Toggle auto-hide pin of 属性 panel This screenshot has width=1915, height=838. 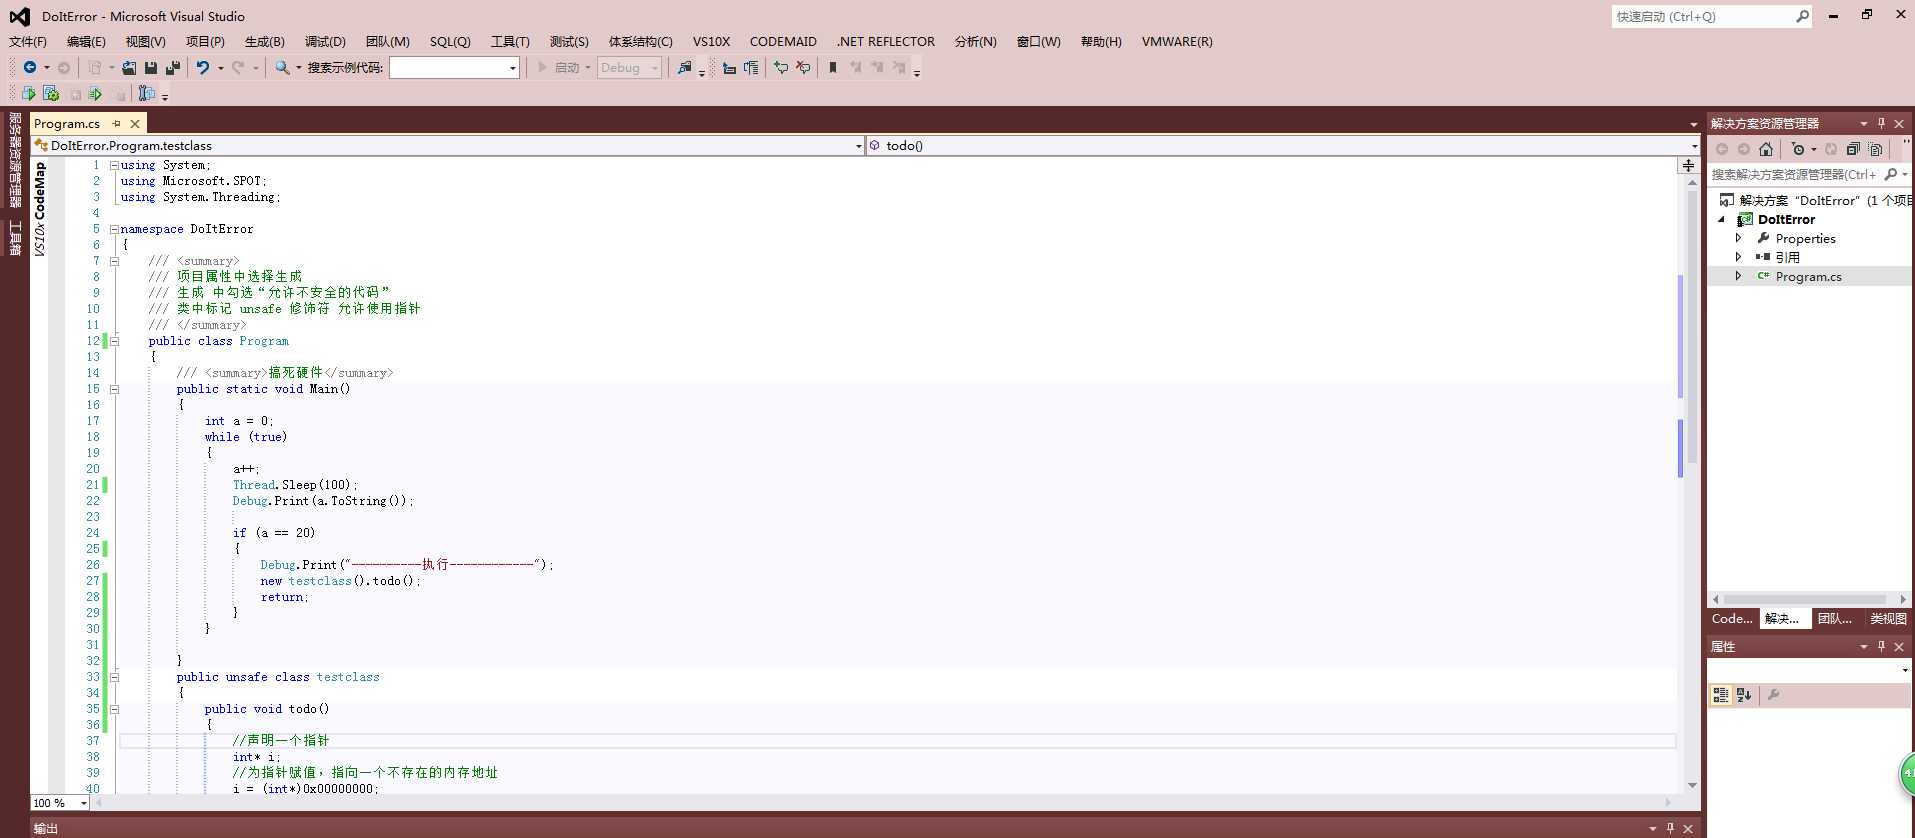click(1881, 646)
